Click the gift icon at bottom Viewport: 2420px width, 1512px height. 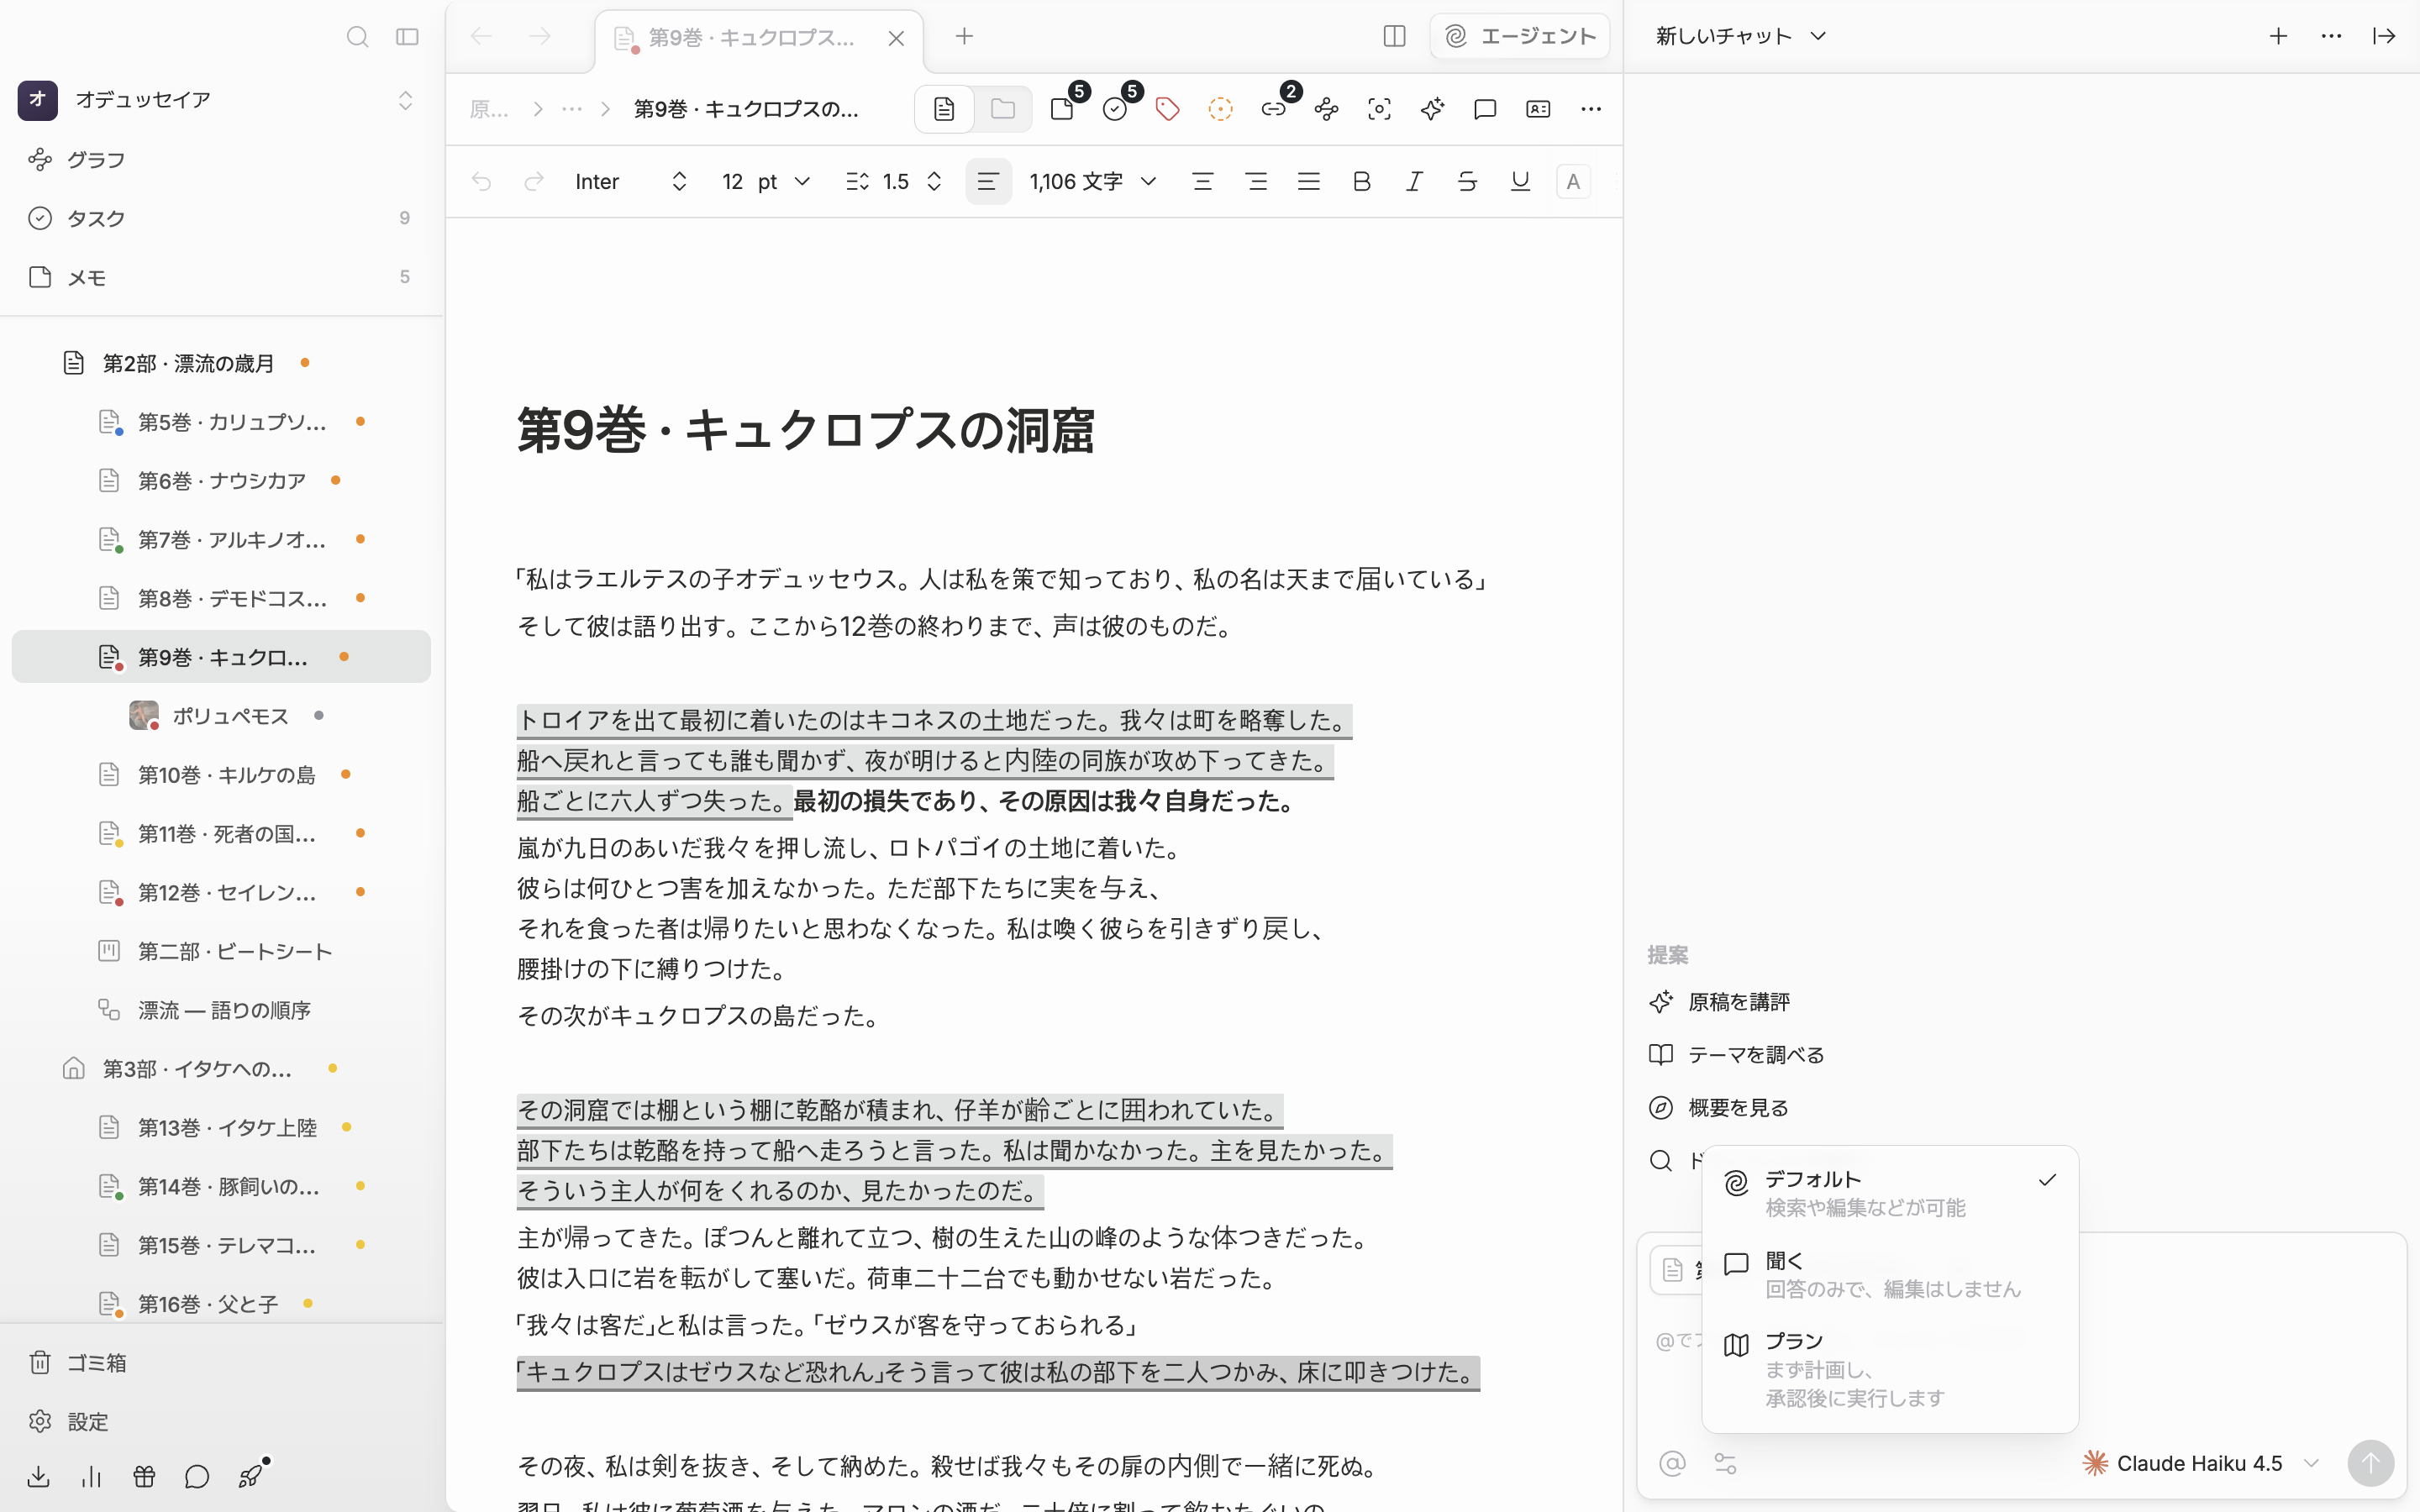click(x=144, y=1477)
